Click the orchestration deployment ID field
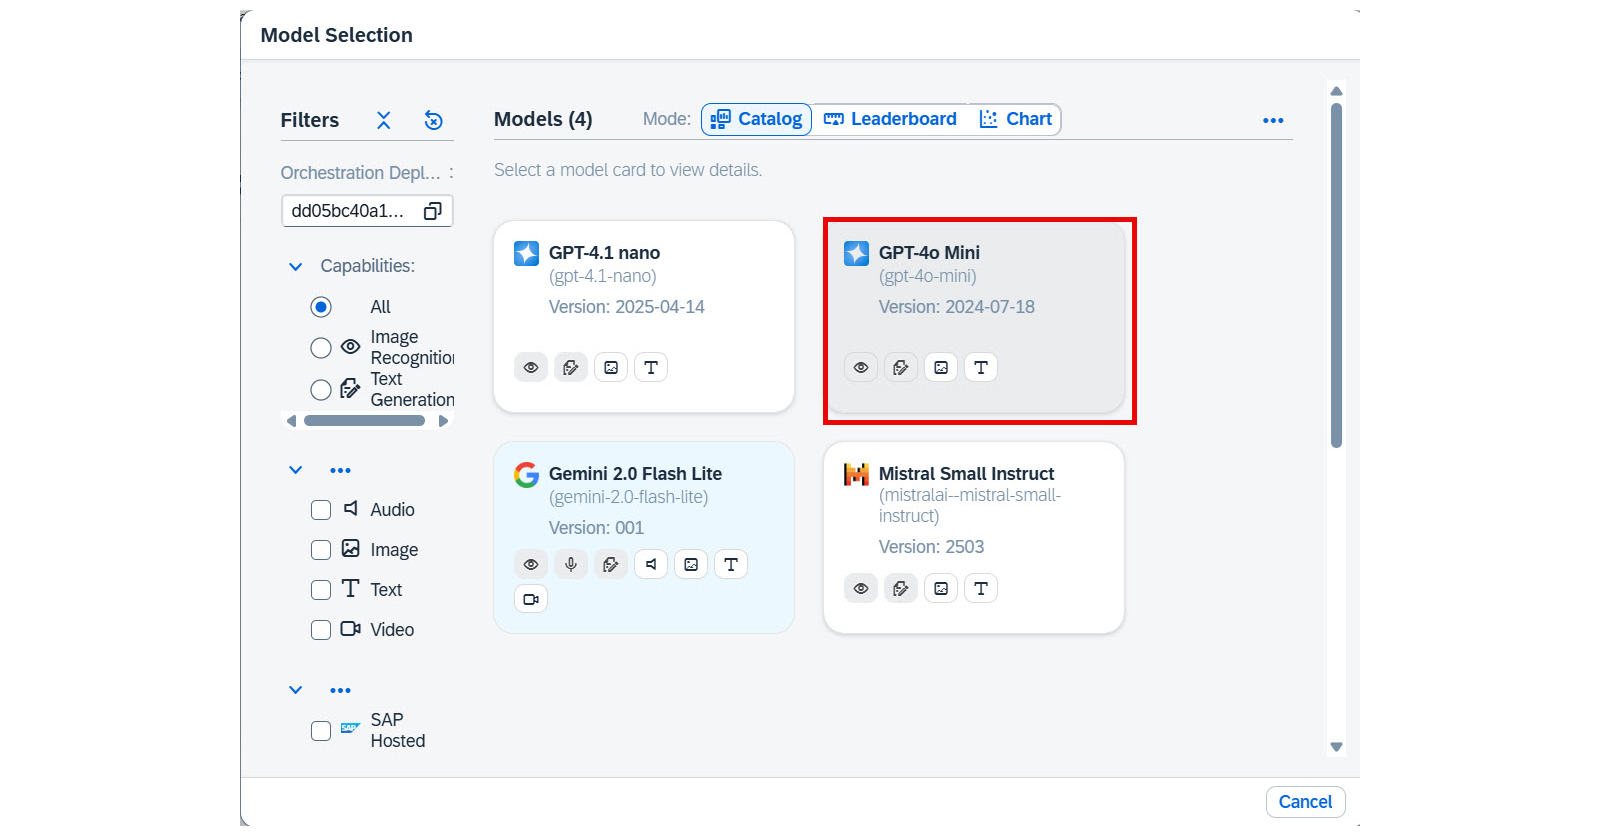This screenshot has width=1600, height=836. tap(367, 211)
